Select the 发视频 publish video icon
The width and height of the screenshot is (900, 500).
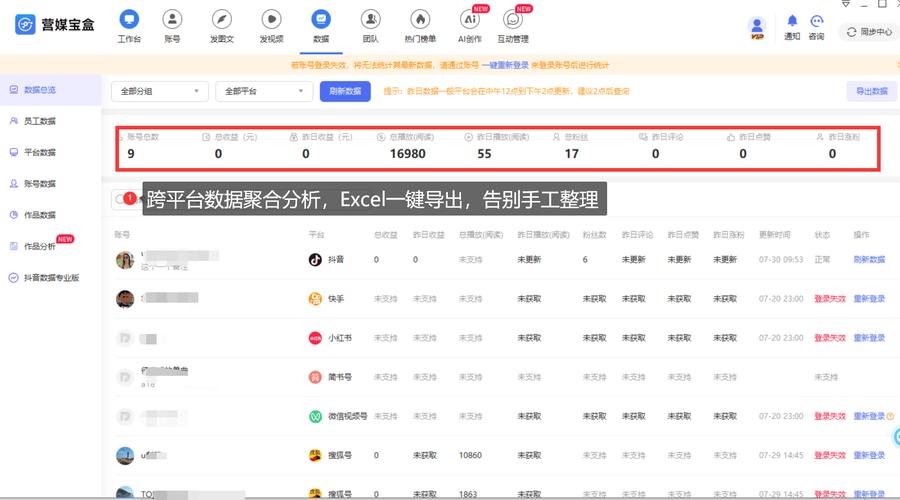[271, 19]
